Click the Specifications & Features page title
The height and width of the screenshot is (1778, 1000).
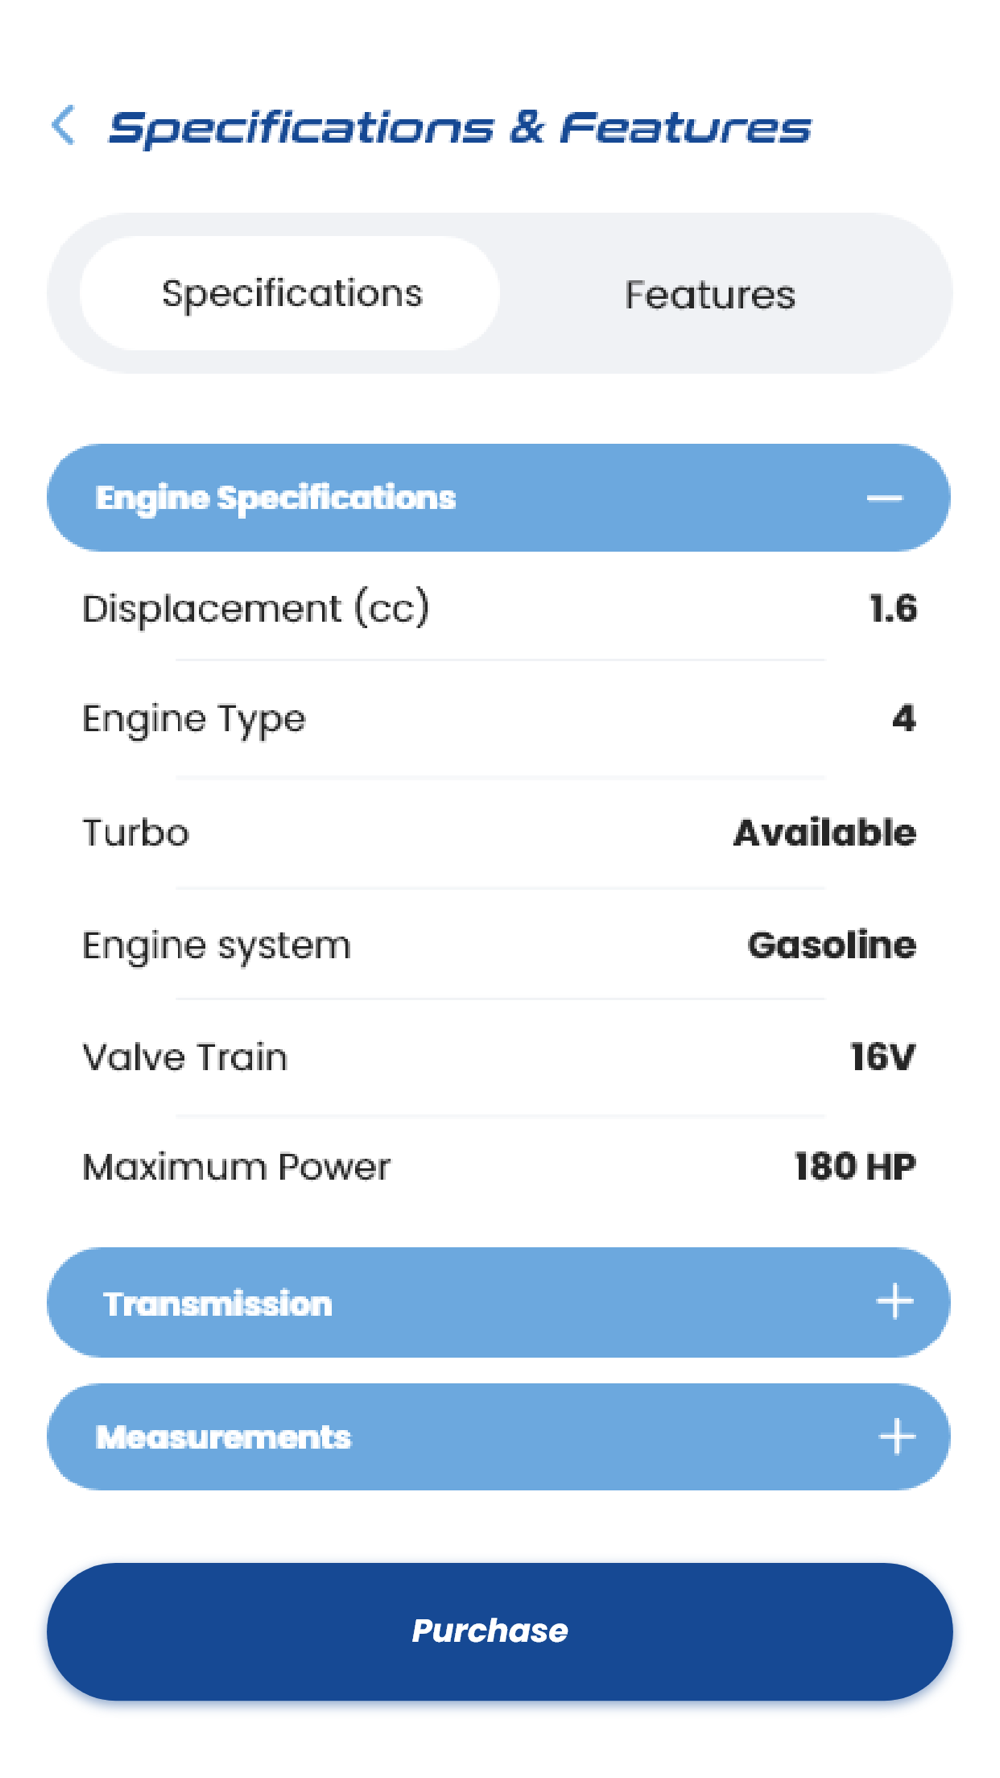[459, 128]
